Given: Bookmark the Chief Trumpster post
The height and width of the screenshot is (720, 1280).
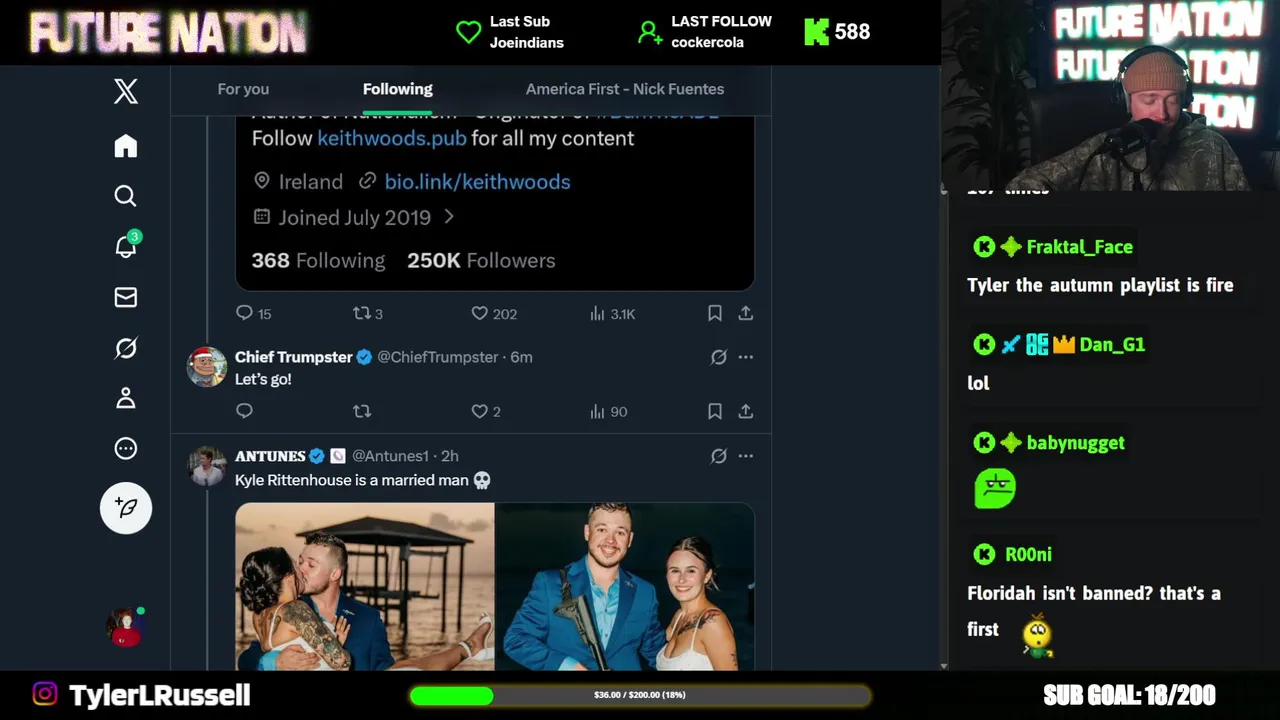Looking at the screenshot, I should tap(714, 411).
